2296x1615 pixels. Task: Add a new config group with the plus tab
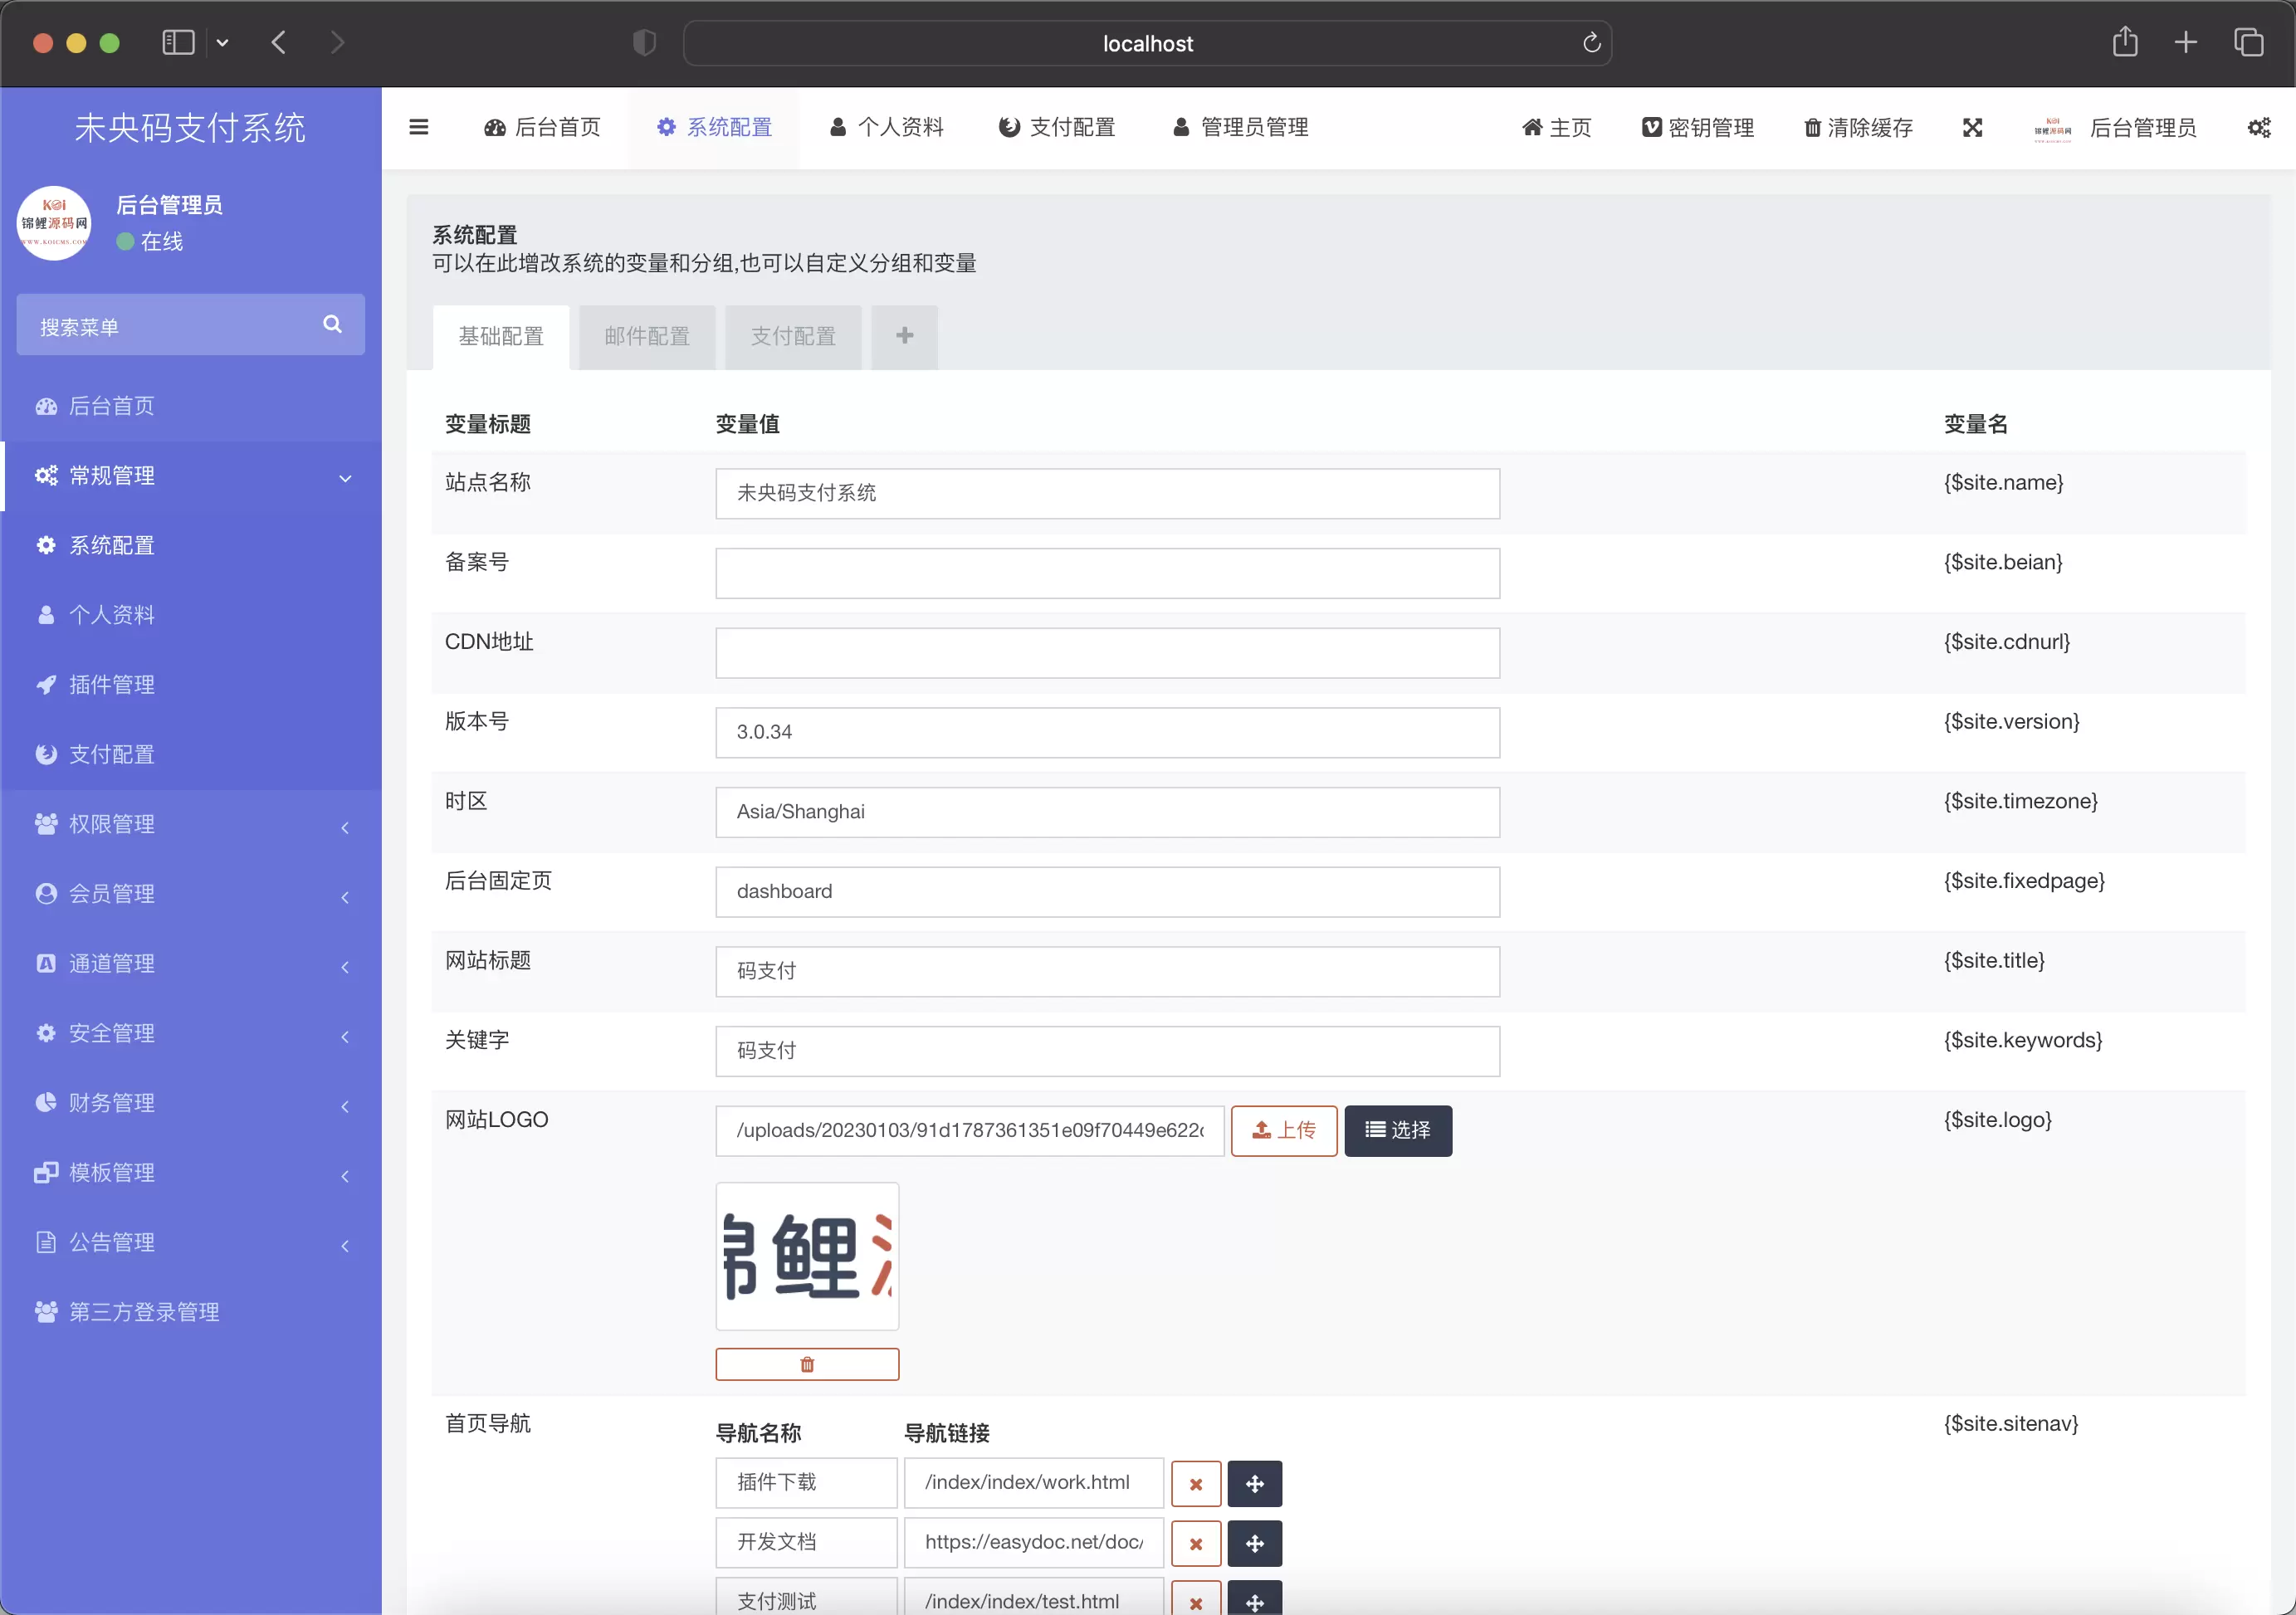[x=904, y=336]
